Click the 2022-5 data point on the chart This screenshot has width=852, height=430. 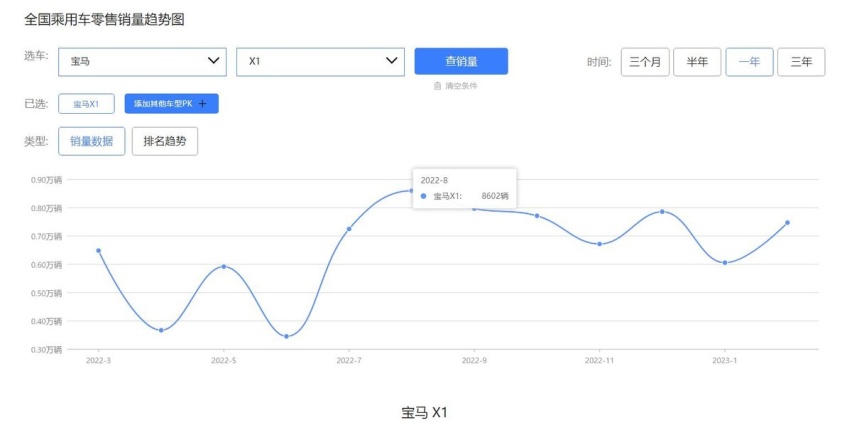click(224, 266)
